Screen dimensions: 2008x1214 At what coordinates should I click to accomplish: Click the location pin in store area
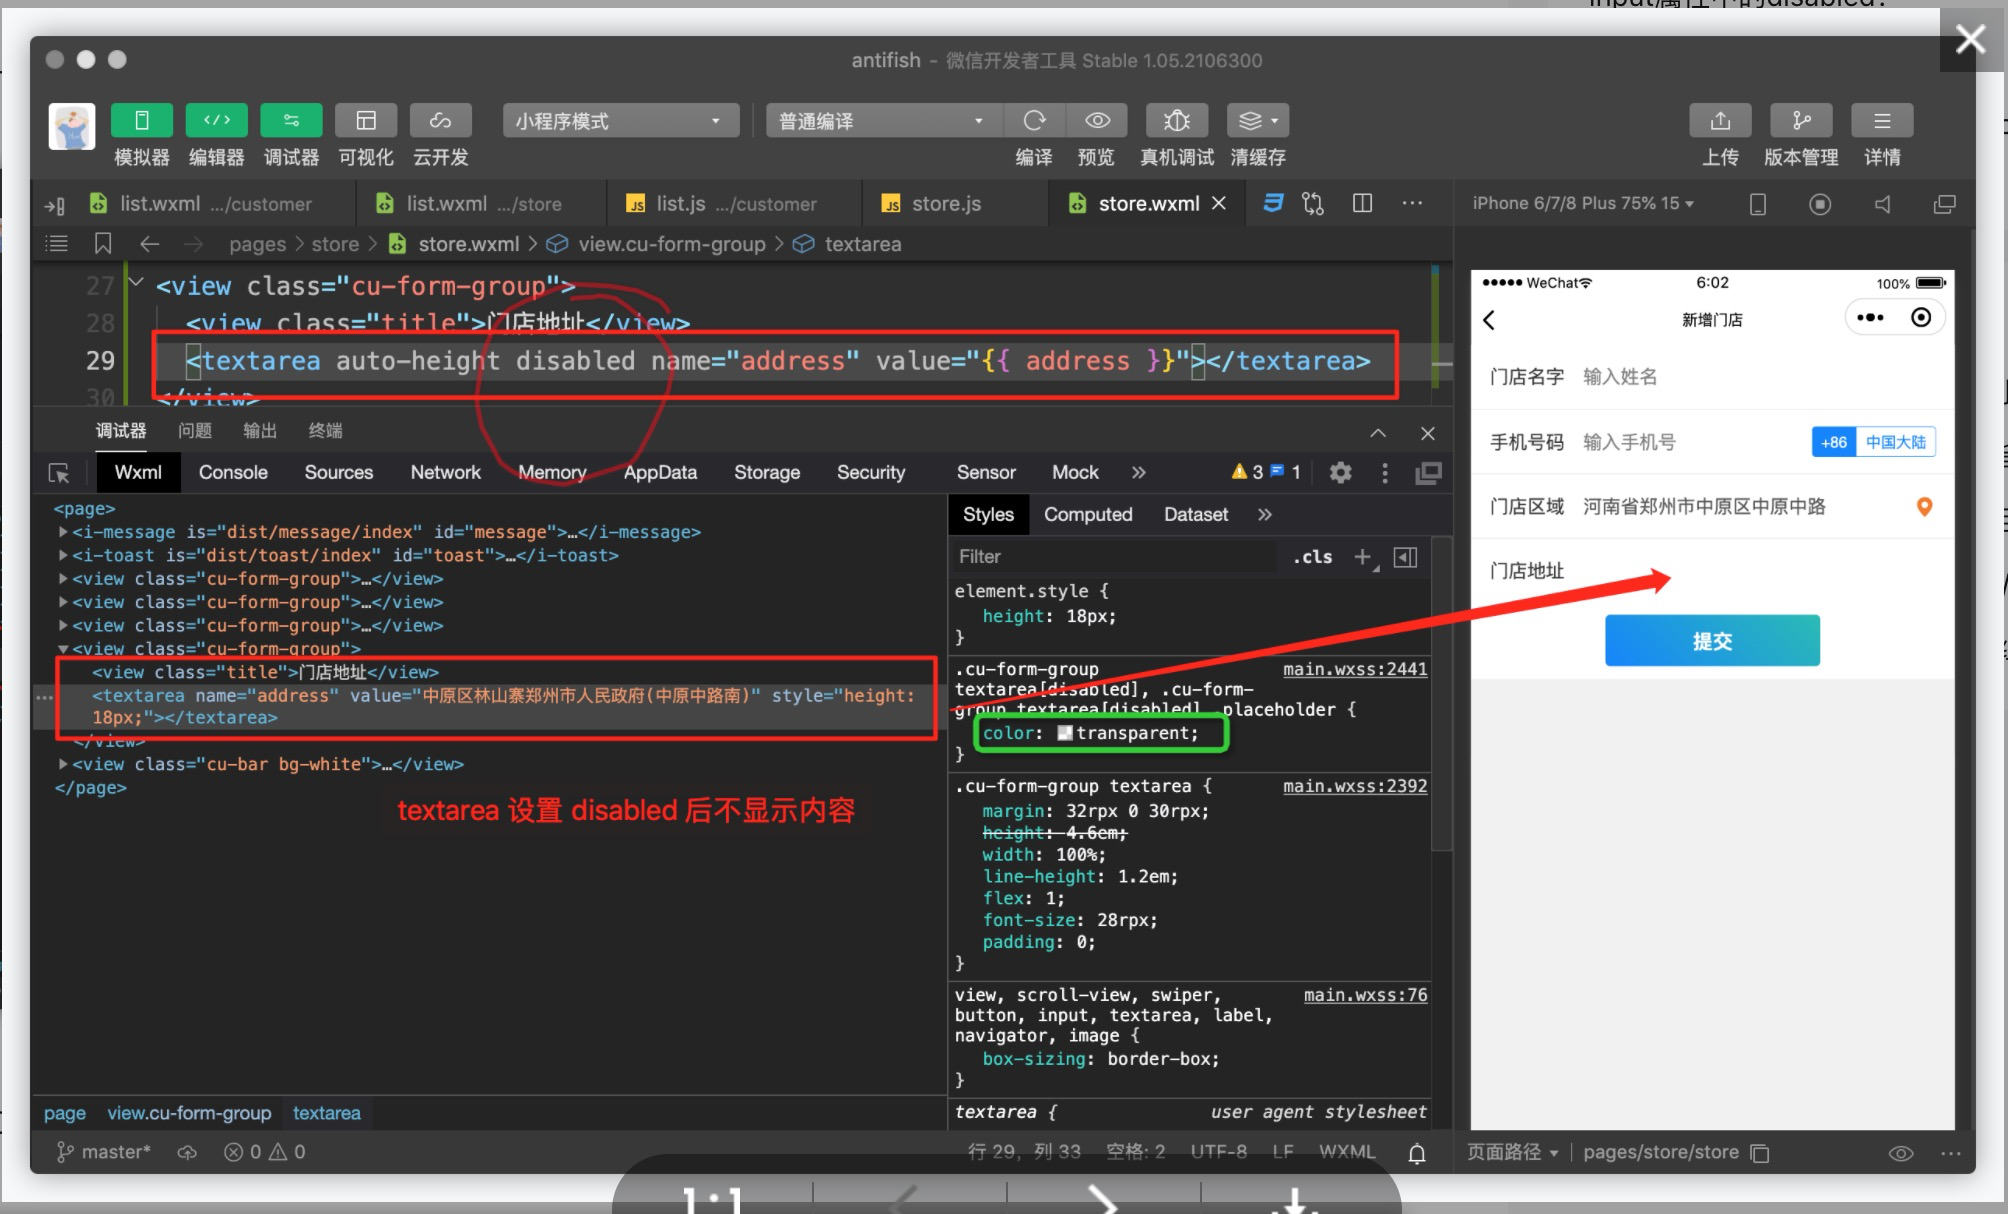pyautogui.click(x=1923, y=507)
